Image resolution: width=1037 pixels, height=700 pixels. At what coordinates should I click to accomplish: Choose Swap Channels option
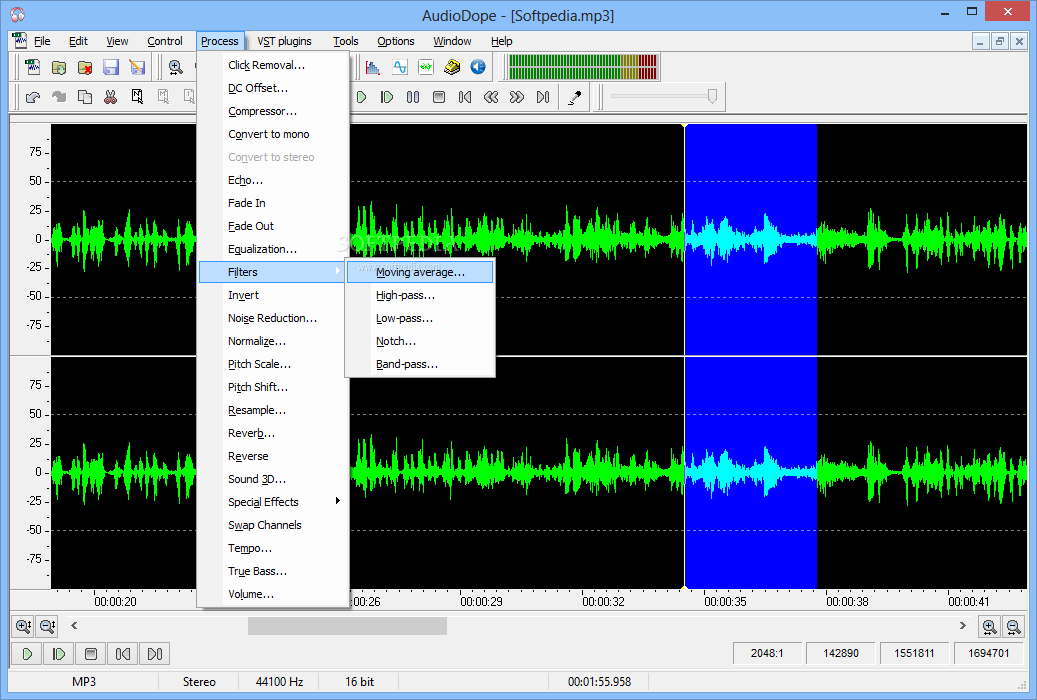pyautogui.click(x=273, y=525)
